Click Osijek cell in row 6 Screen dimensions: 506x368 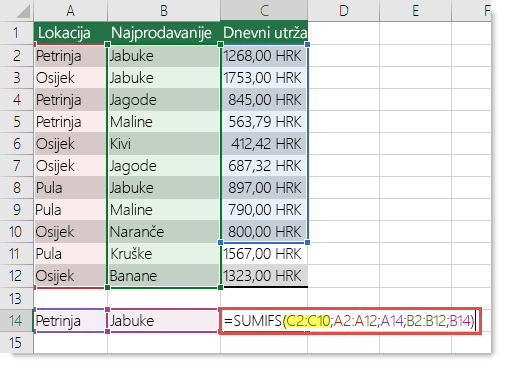pos(70,144)
